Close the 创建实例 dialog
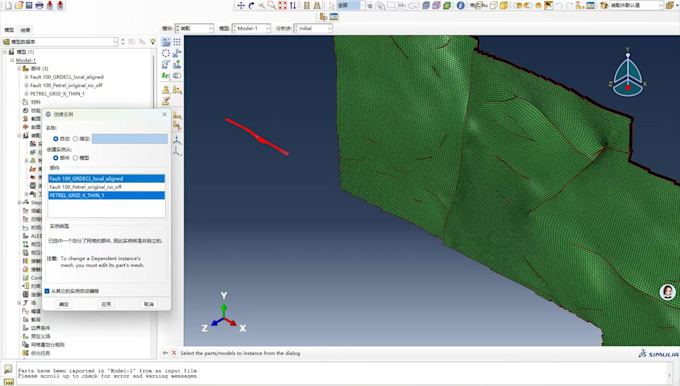This screenshot has width=680, height=386. coord(164,114)
